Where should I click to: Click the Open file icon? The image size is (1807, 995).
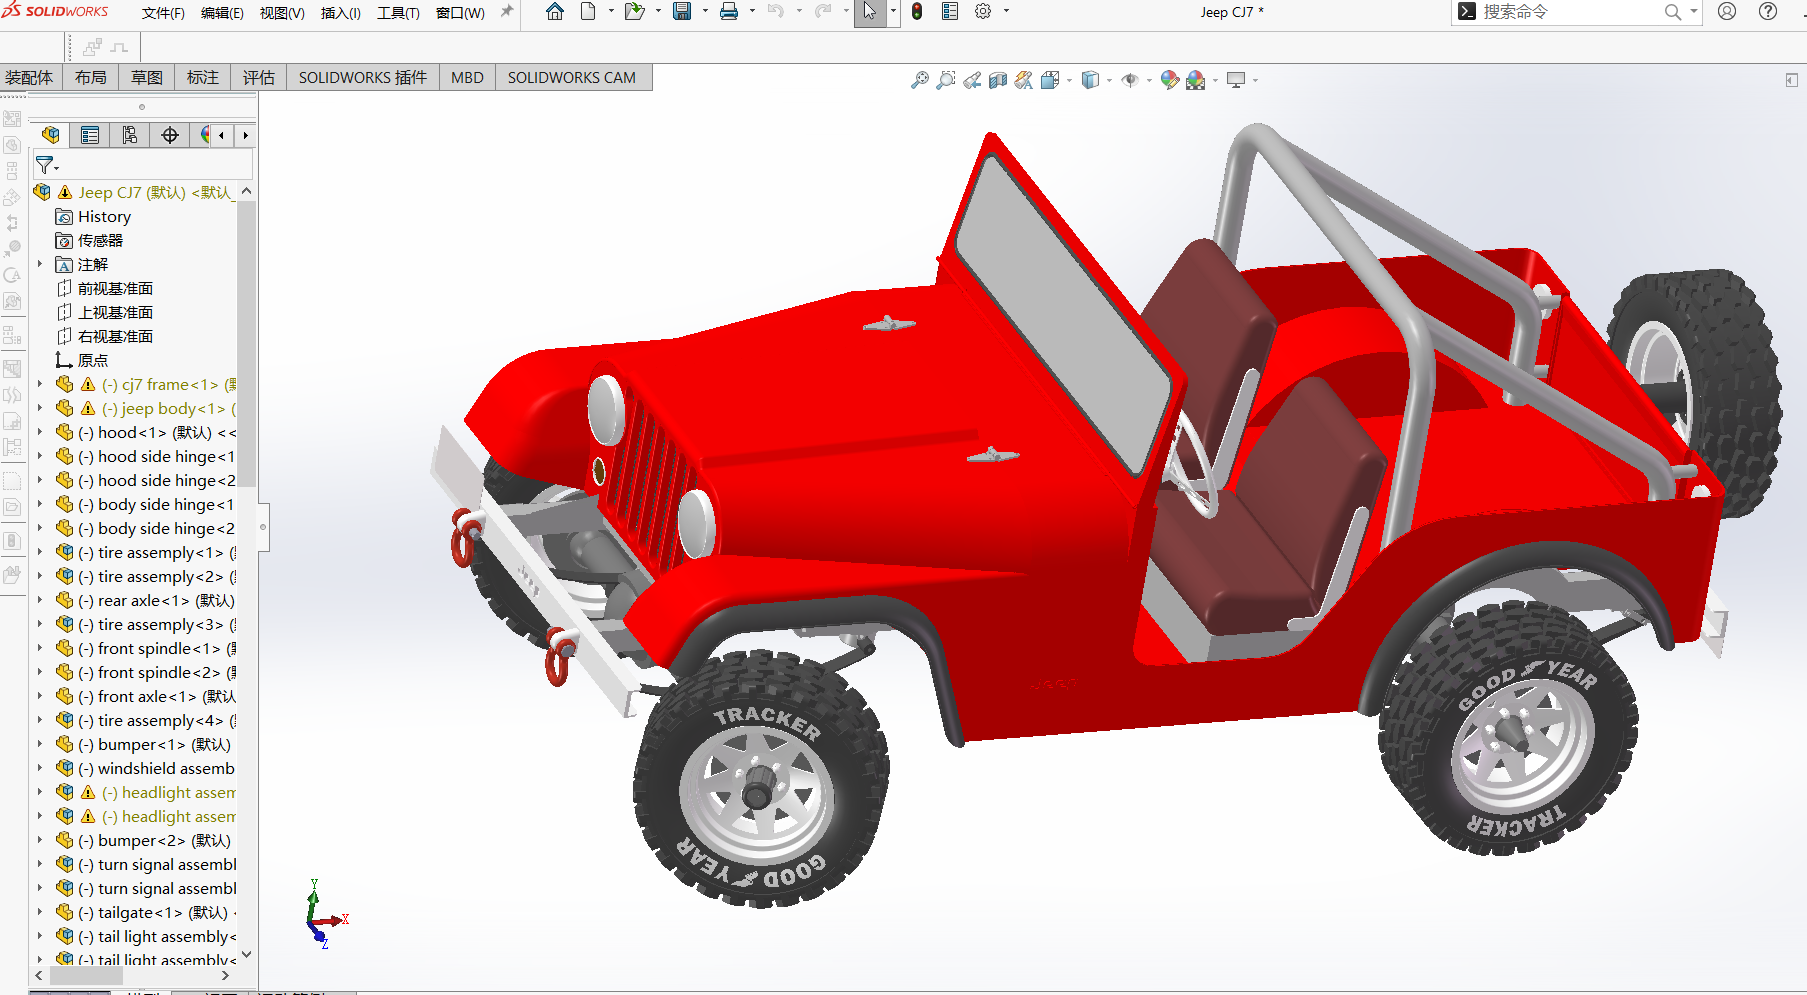click(x=634, y=12)
